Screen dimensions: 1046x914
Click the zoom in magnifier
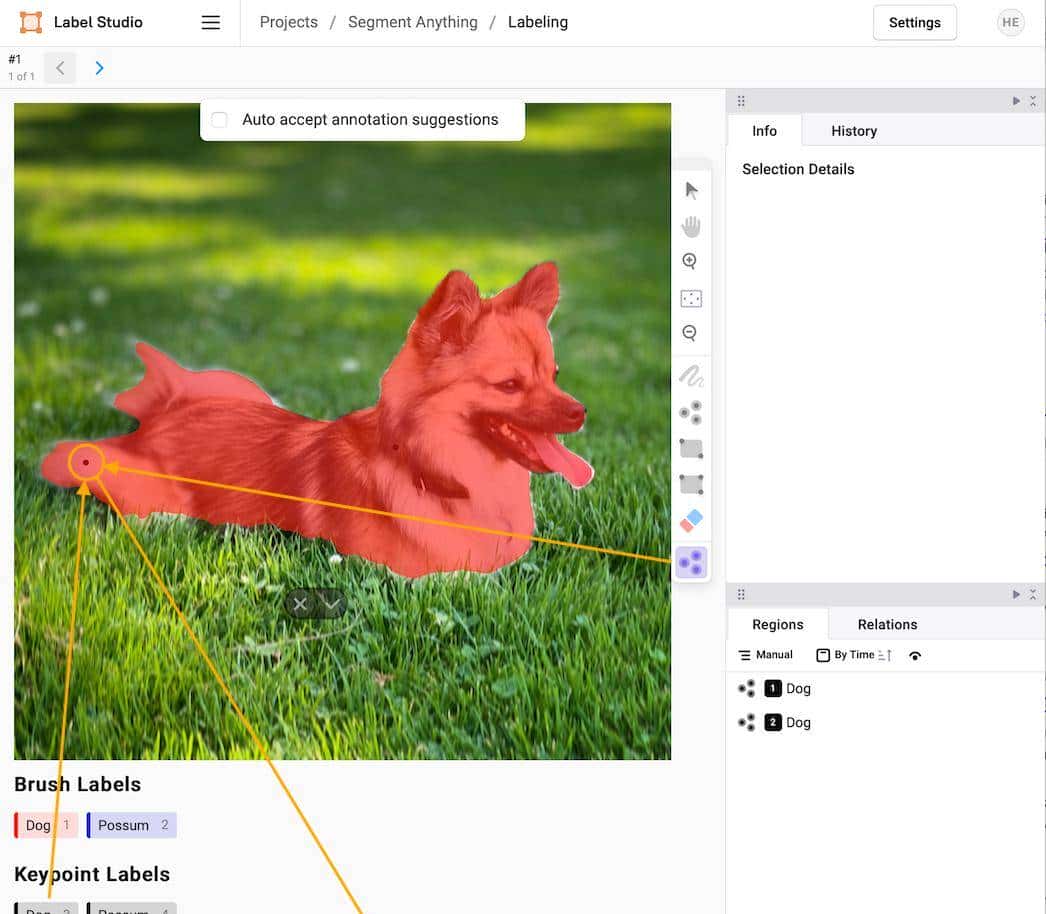point(690,262)
